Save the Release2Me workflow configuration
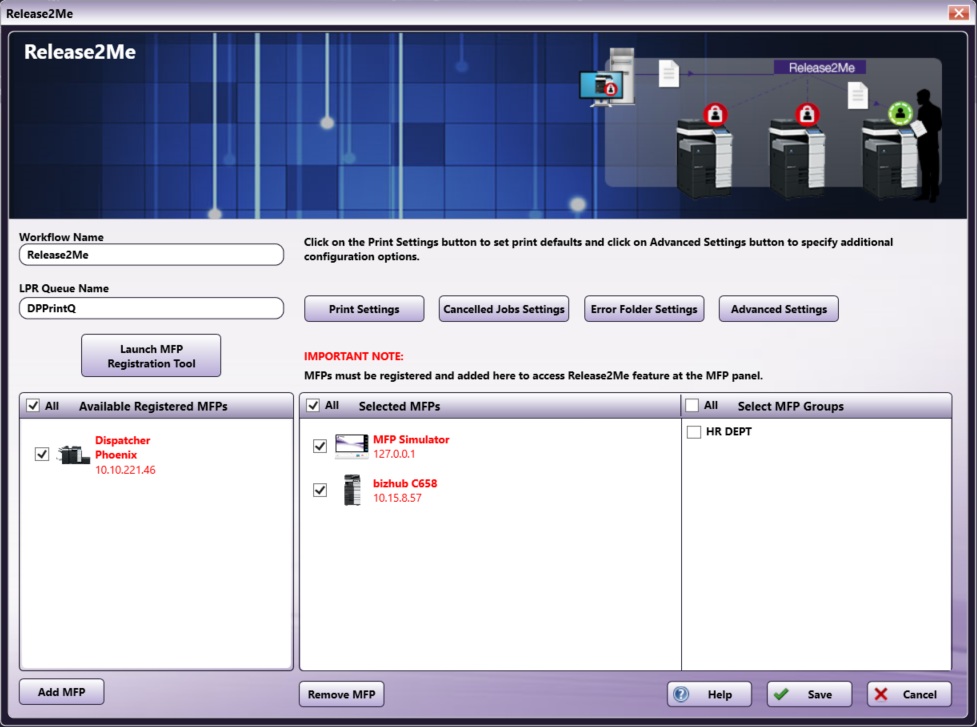Viewport: 977px width, 727px height. [809, 694]
